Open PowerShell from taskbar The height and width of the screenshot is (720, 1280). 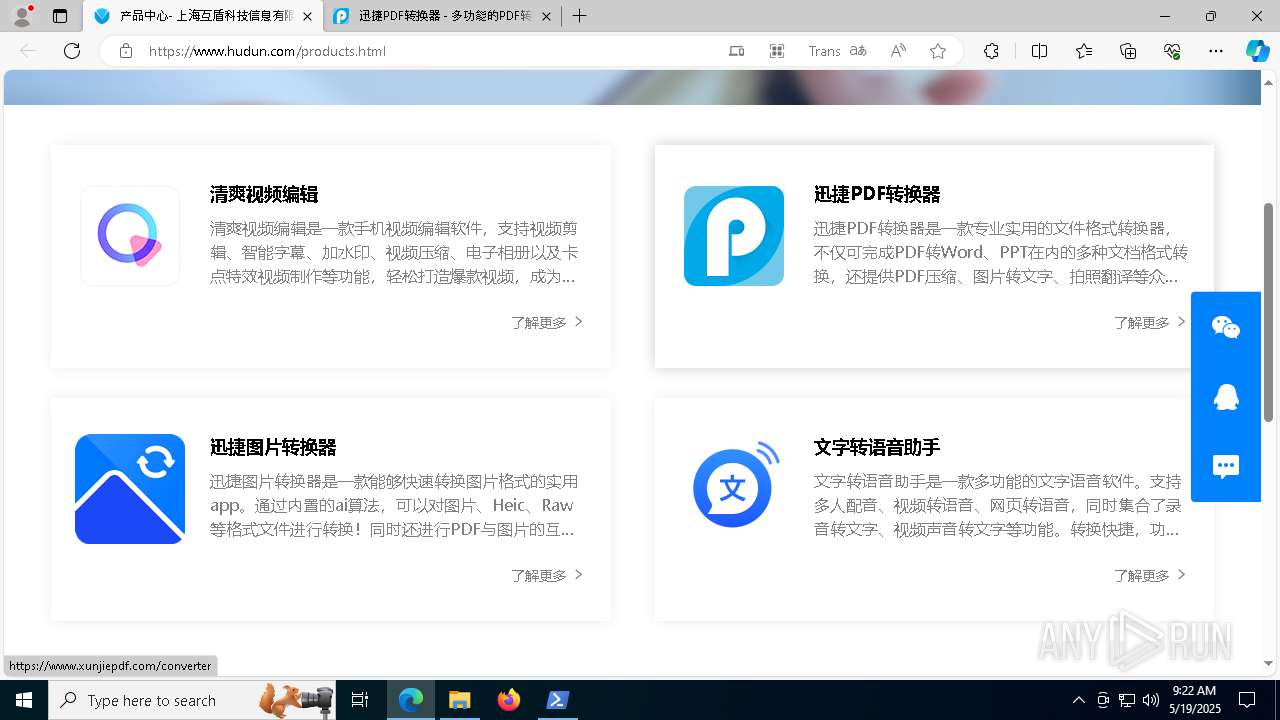pos(558,700)
